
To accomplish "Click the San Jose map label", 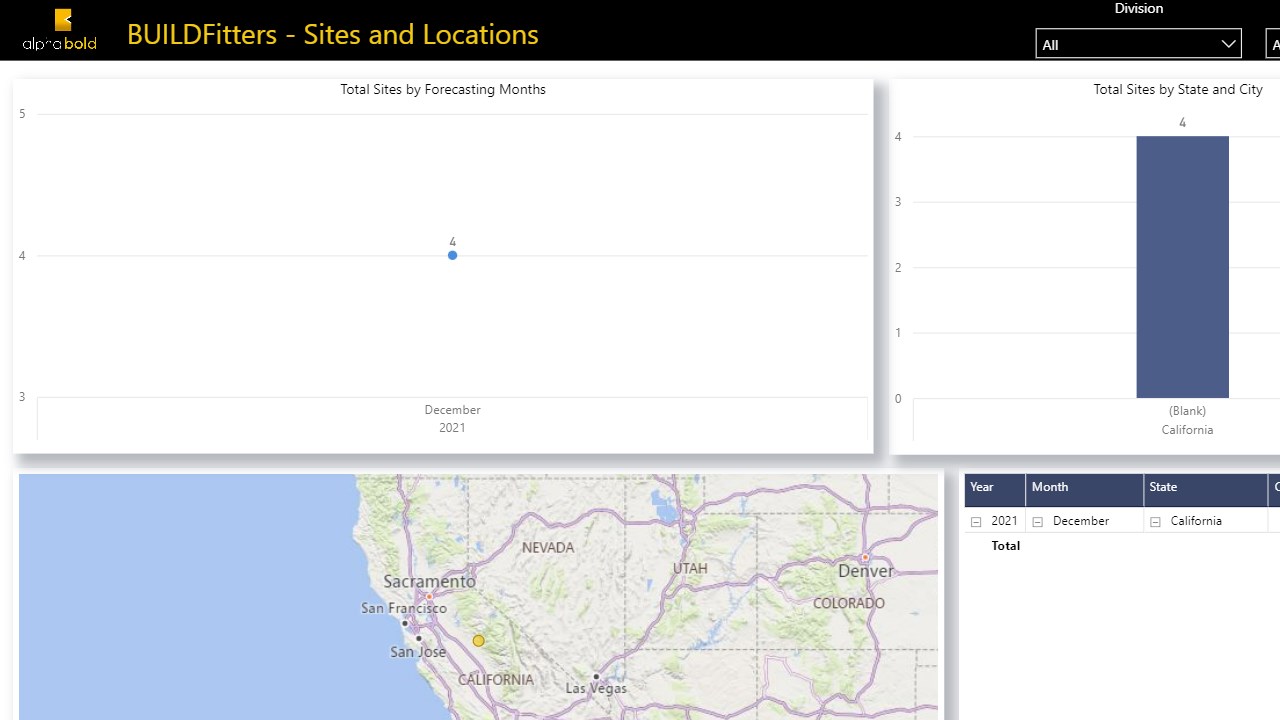I will (418, 652).
